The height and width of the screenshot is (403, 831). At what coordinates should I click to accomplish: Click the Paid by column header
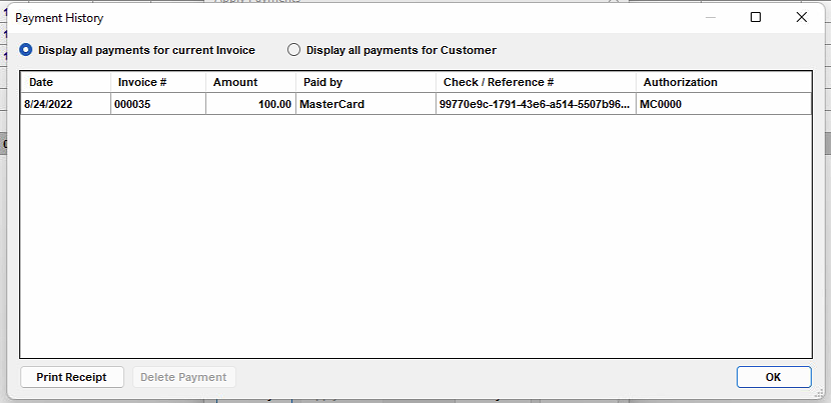click(366, 82)
